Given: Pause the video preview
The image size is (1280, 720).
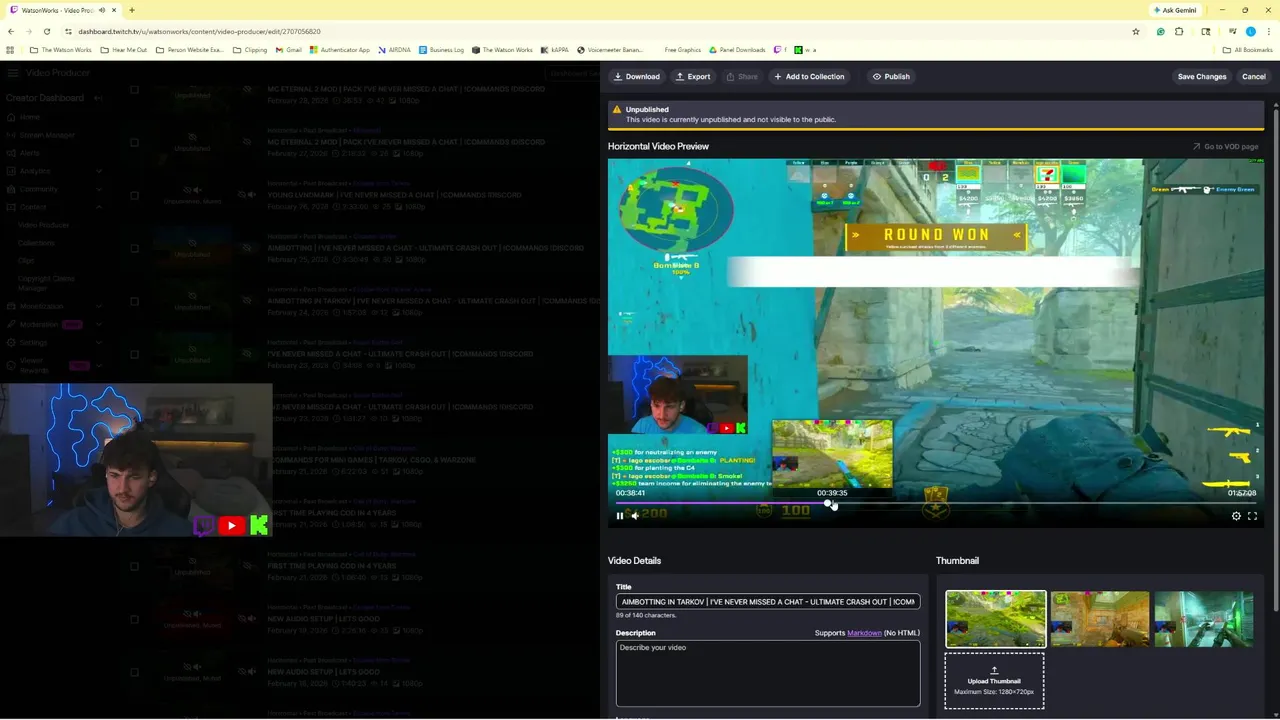Looking at the screenshot, I should (619, 516).
